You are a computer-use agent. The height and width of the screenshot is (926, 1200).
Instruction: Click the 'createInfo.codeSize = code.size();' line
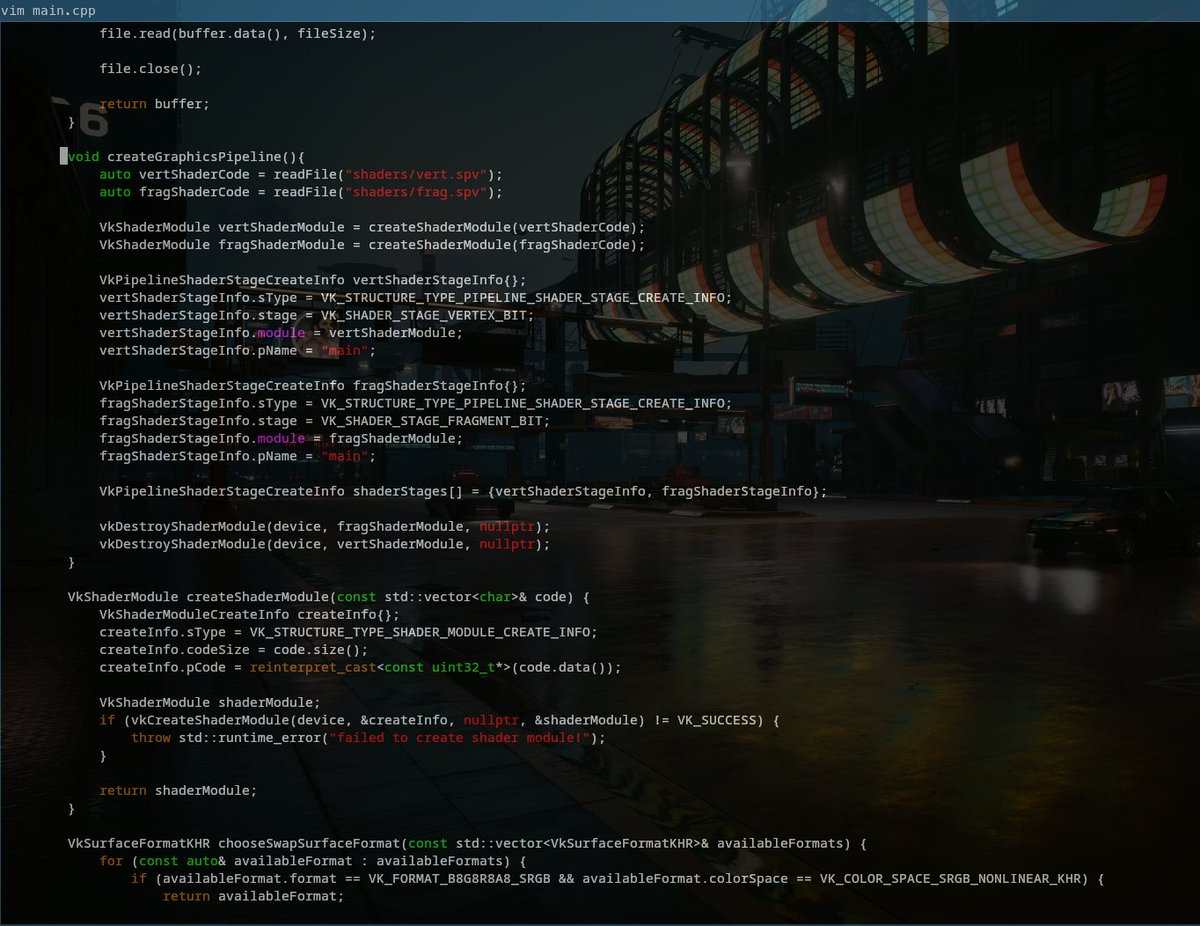(234, 651)
